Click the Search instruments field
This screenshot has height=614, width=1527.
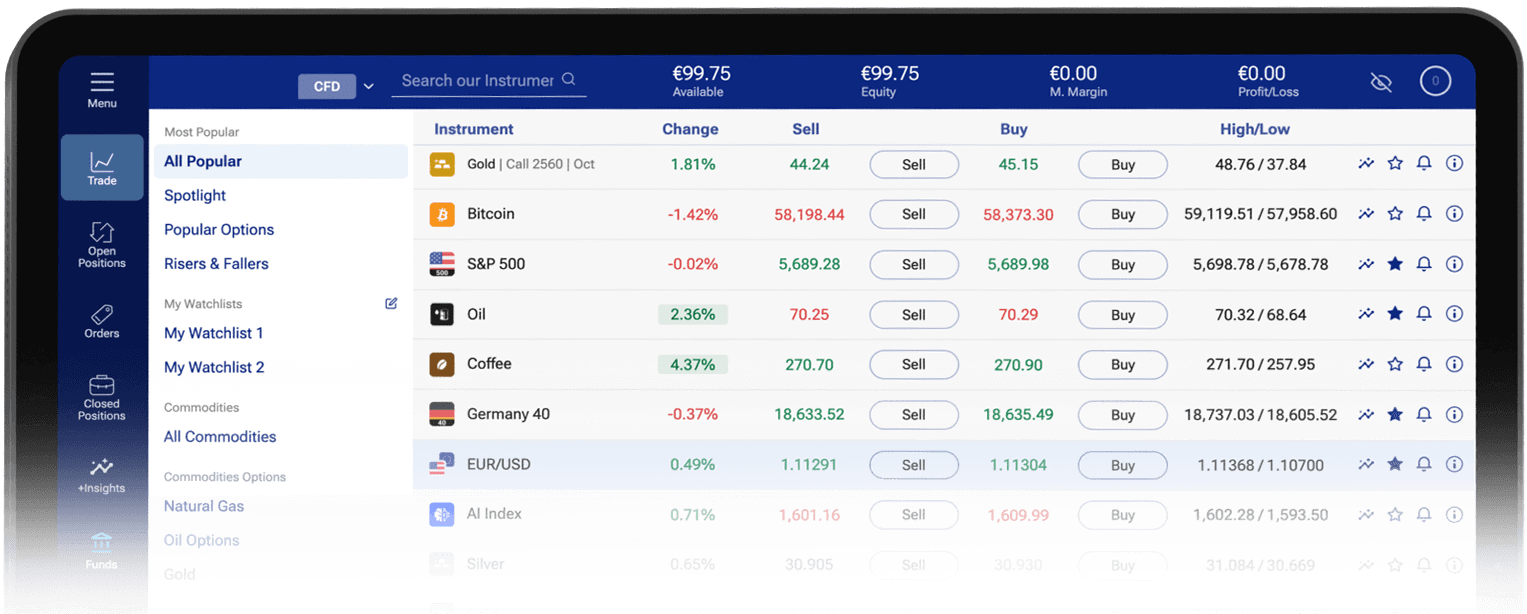point(478,80)
